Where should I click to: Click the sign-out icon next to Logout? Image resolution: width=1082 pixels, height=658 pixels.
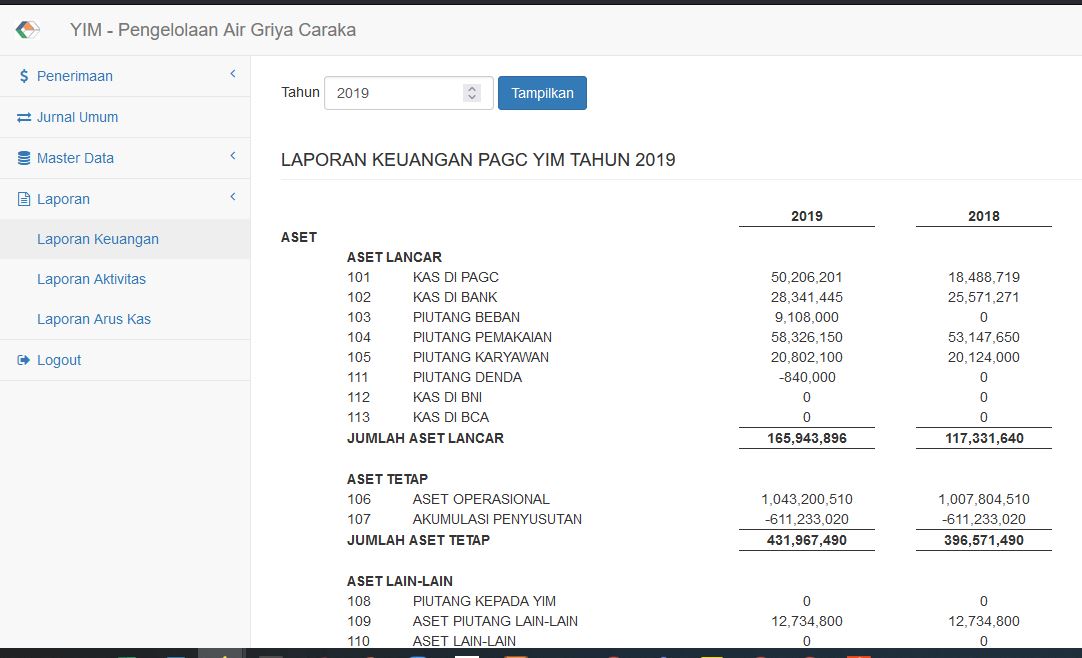pyautogui.click(x=24, y=360)
